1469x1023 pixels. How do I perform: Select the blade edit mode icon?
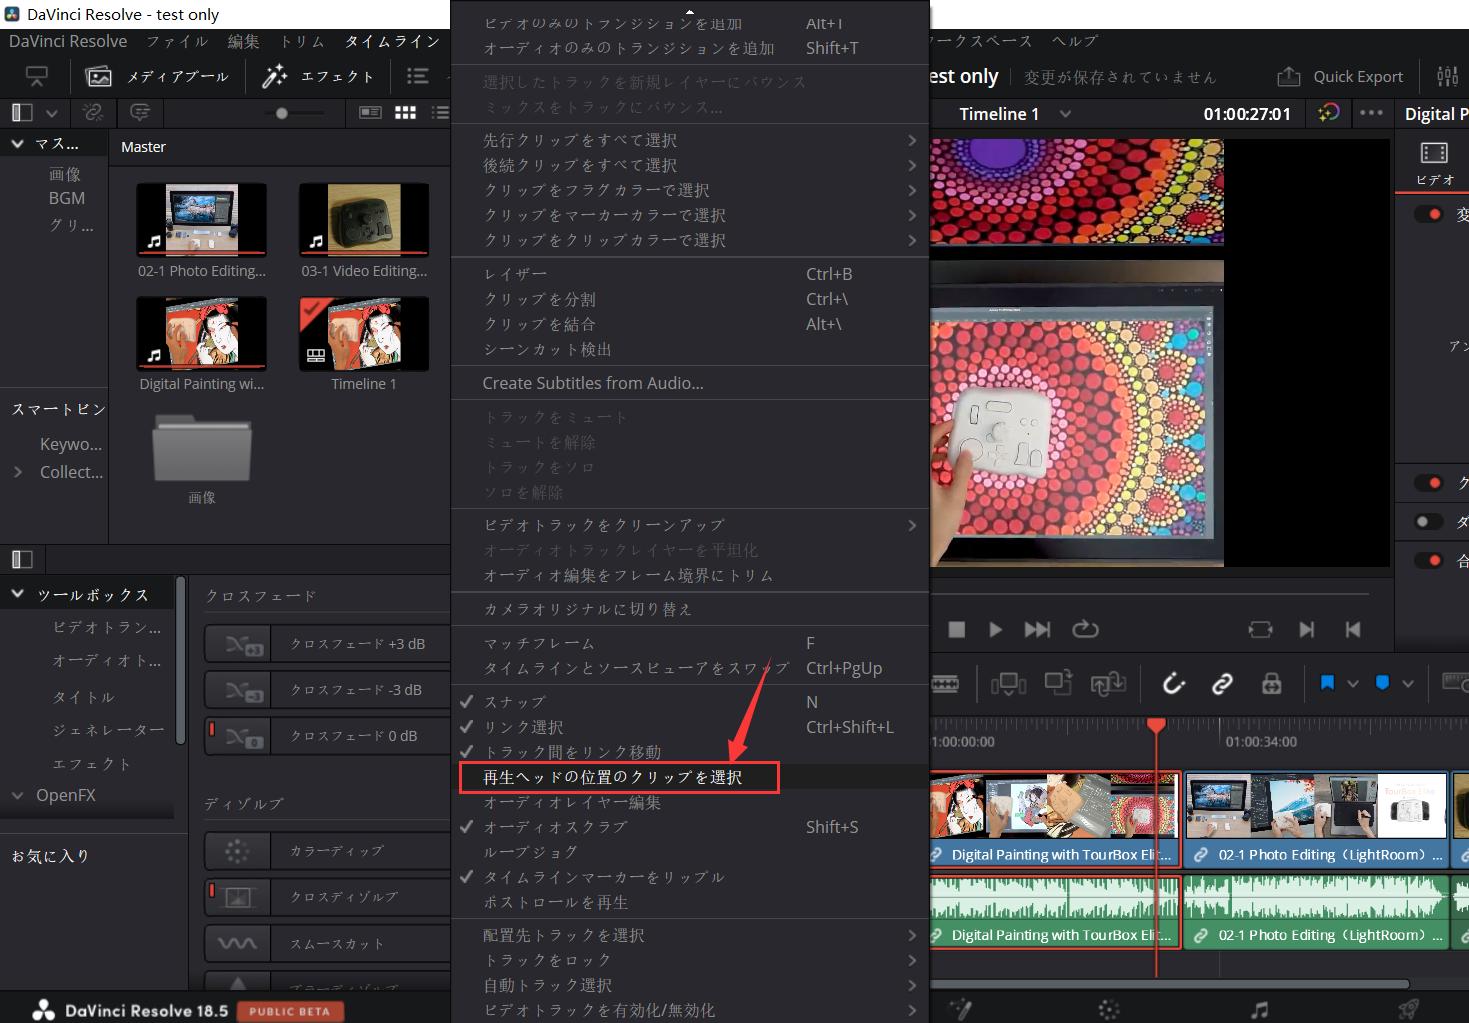tap(945, 684)
